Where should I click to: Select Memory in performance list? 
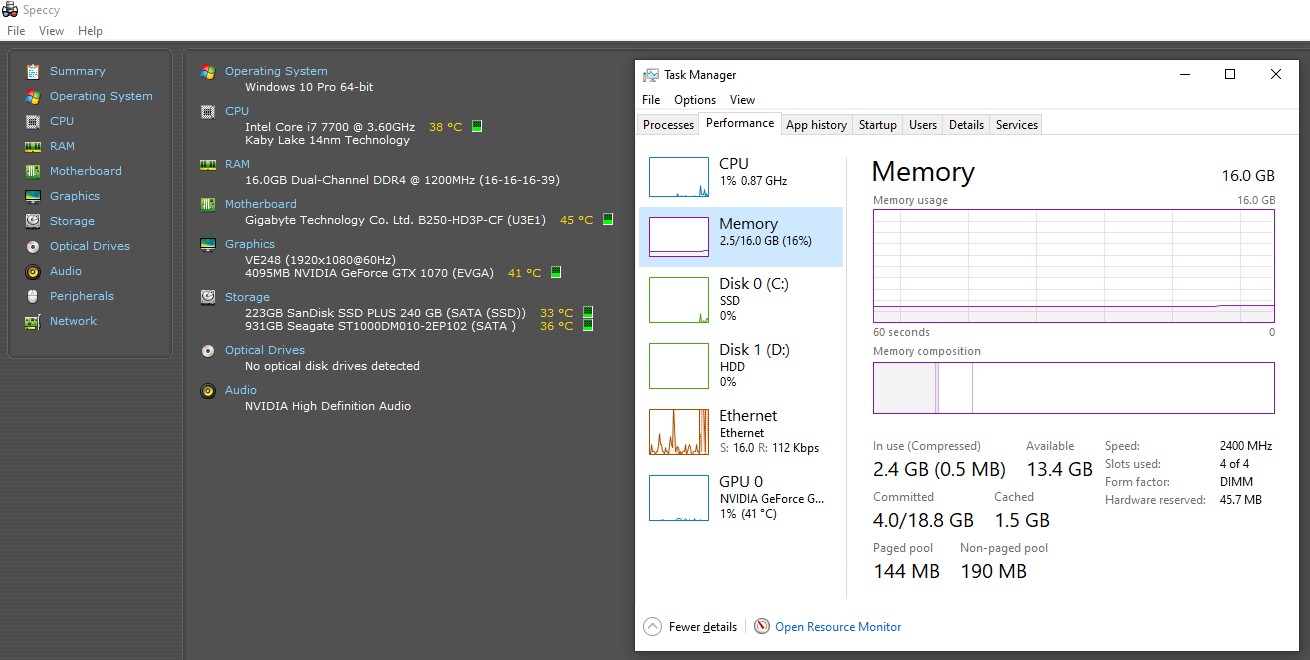[741, 237]
